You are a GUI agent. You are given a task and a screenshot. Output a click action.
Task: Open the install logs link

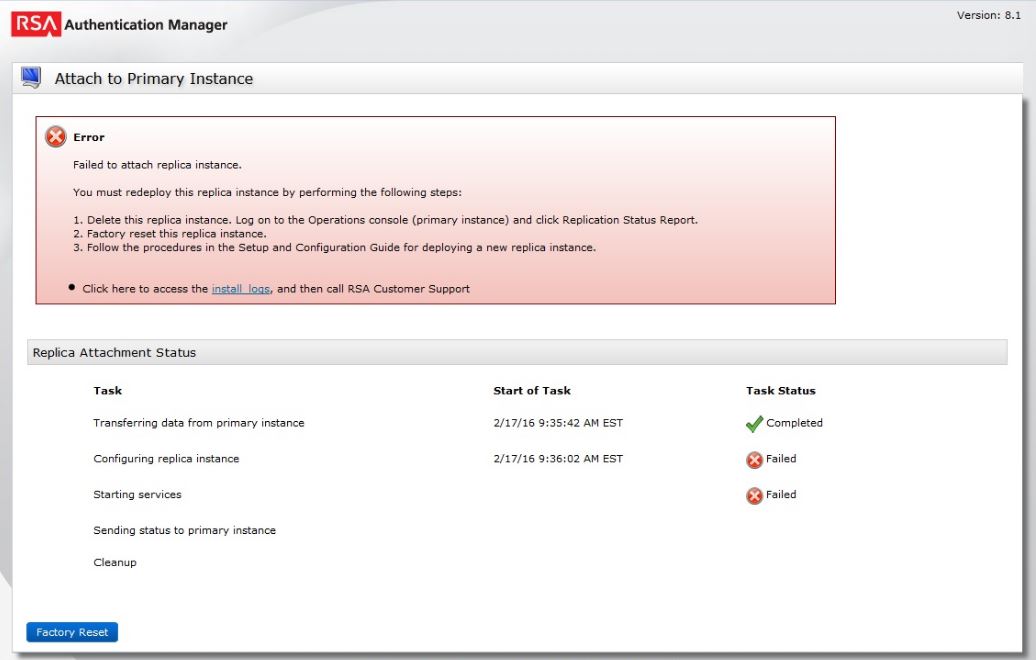point(241,289)
